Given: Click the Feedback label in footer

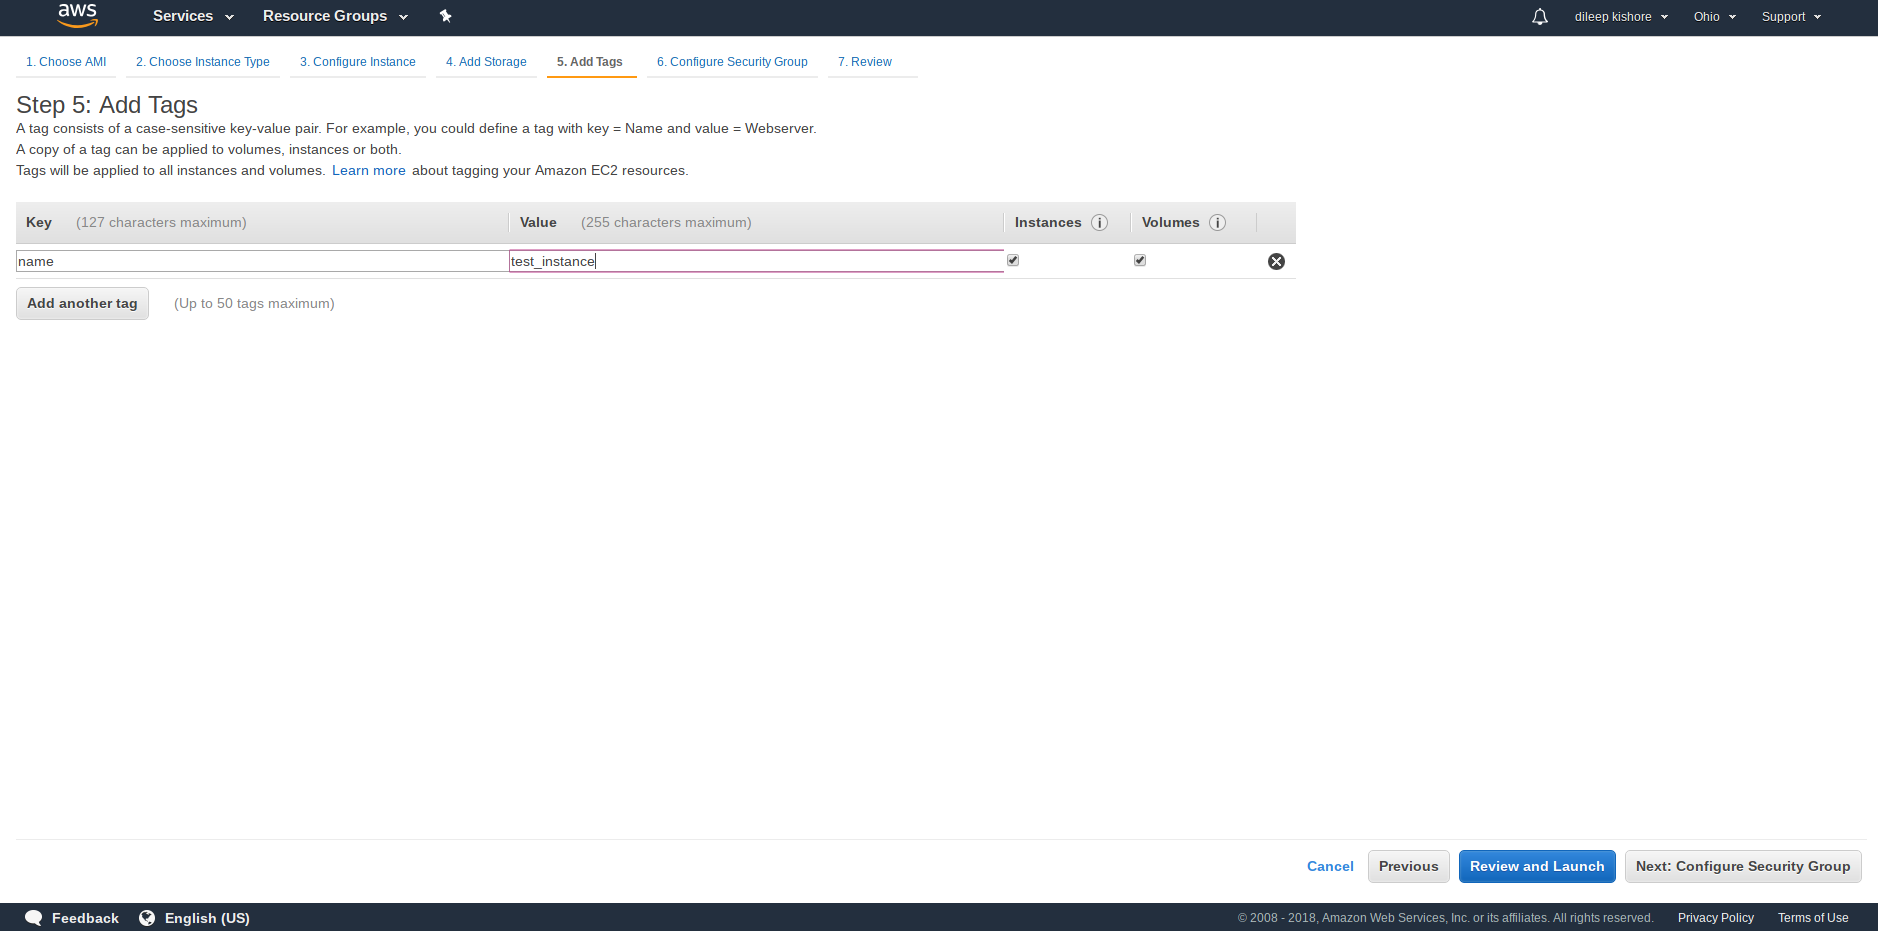Looking at the screenshot, I should pyautogui.click(x=85, y=918).
